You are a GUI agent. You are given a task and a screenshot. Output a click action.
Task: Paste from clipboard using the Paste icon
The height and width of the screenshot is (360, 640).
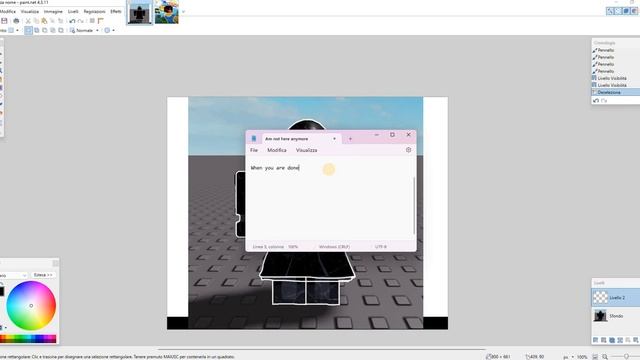point(44,21)
